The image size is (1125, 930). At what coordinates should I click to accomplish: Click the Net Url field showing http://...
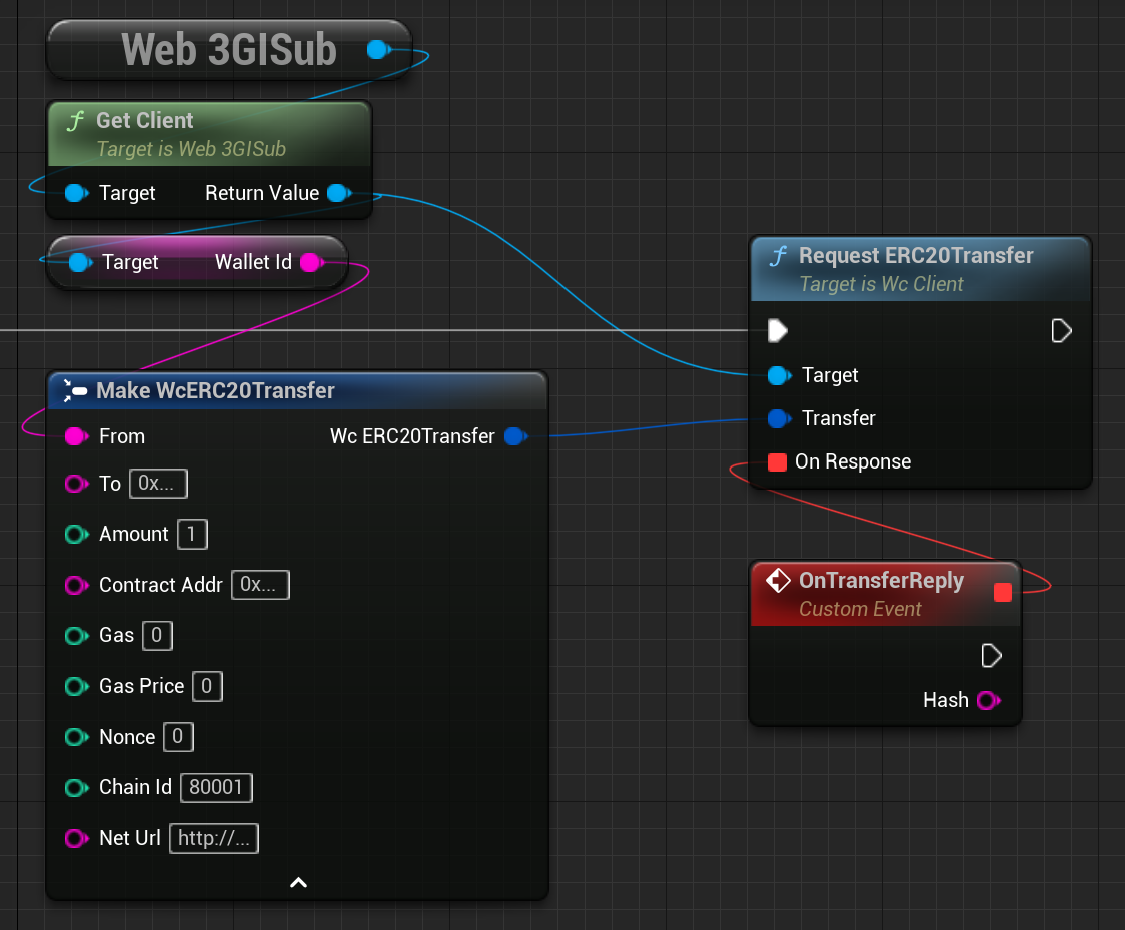point(213,838)
